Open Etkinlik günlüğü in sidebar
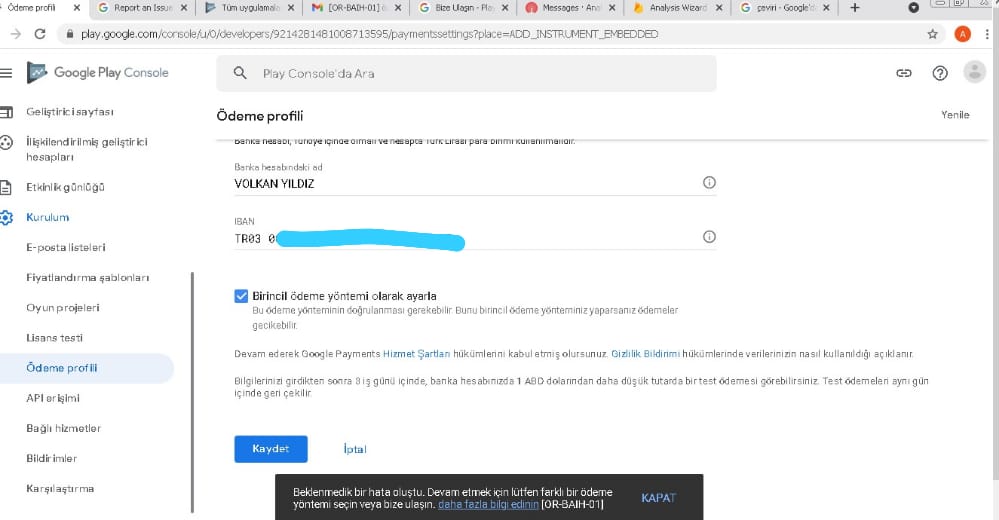 coord(65,187)
